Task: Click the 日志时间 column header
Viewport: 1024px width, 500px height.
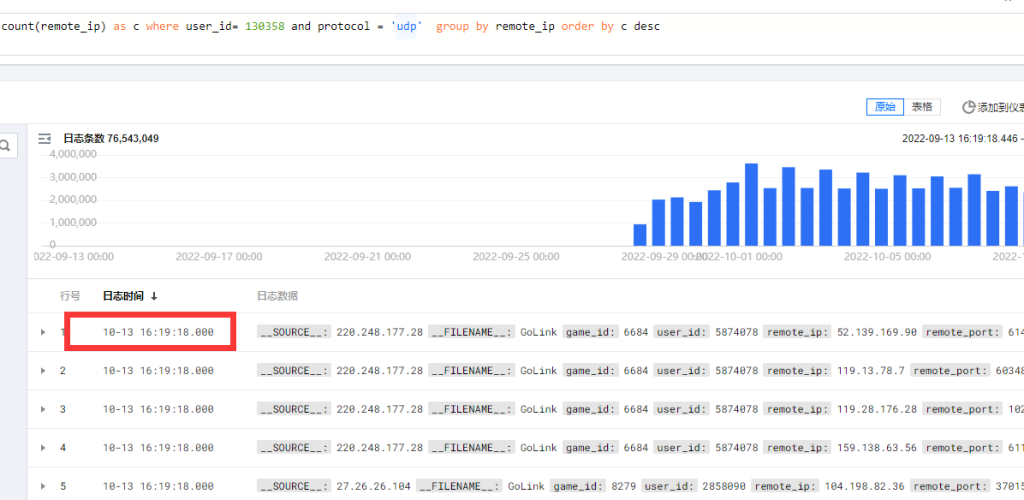Action: point(123,296)
